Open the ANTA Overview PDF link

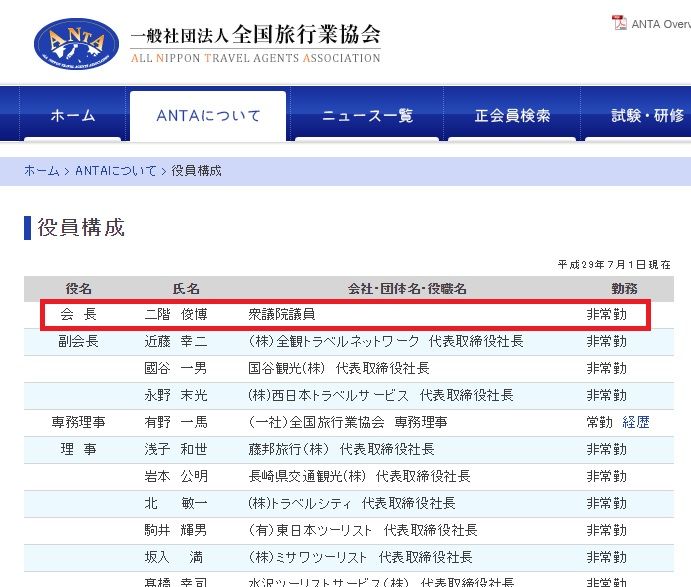tap(661, 24)
